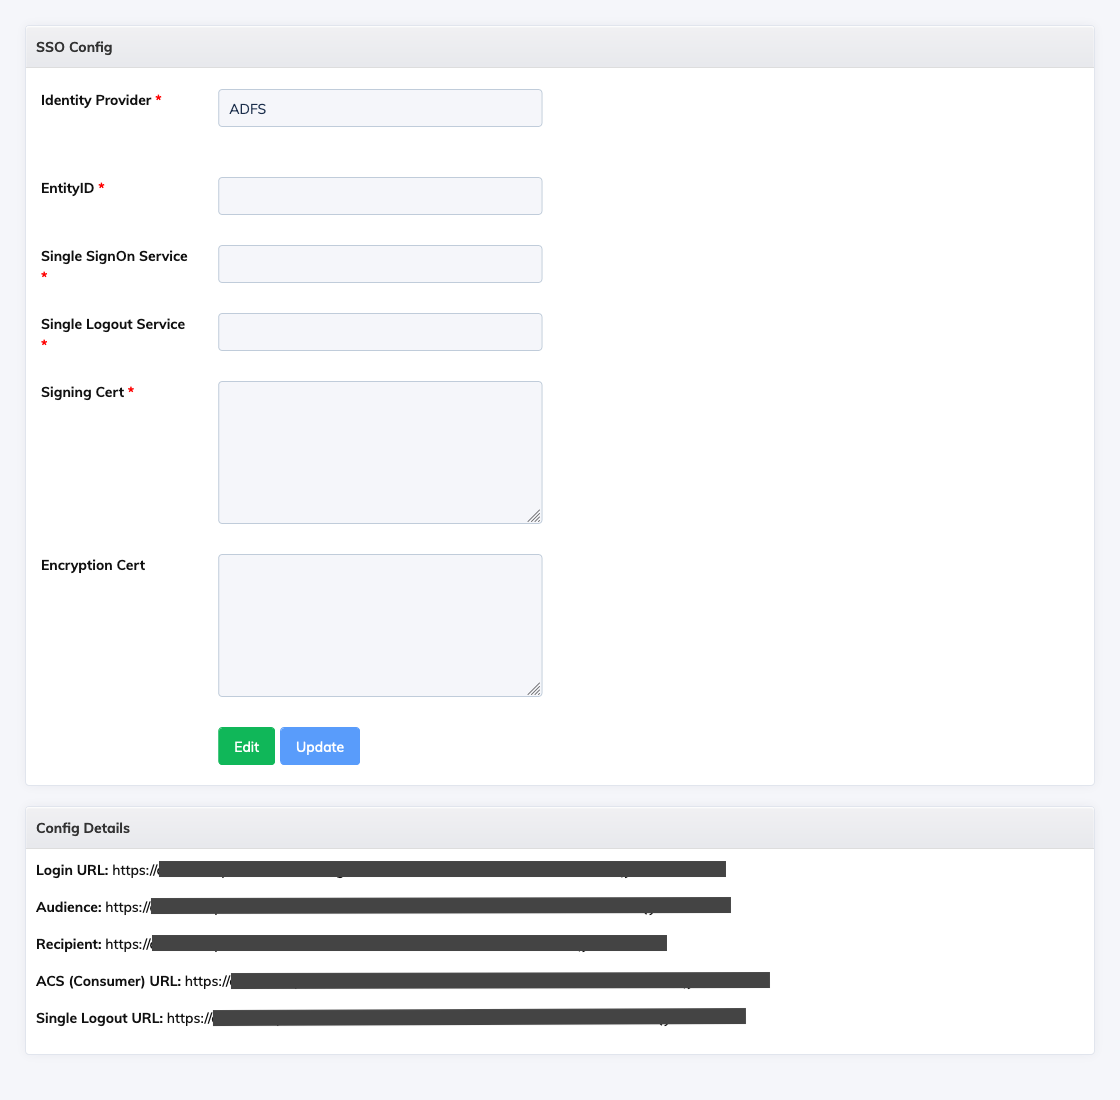Screen dimensions: 1120x1100
Task: Select the Login URL value
Action: tap(419, 869)
